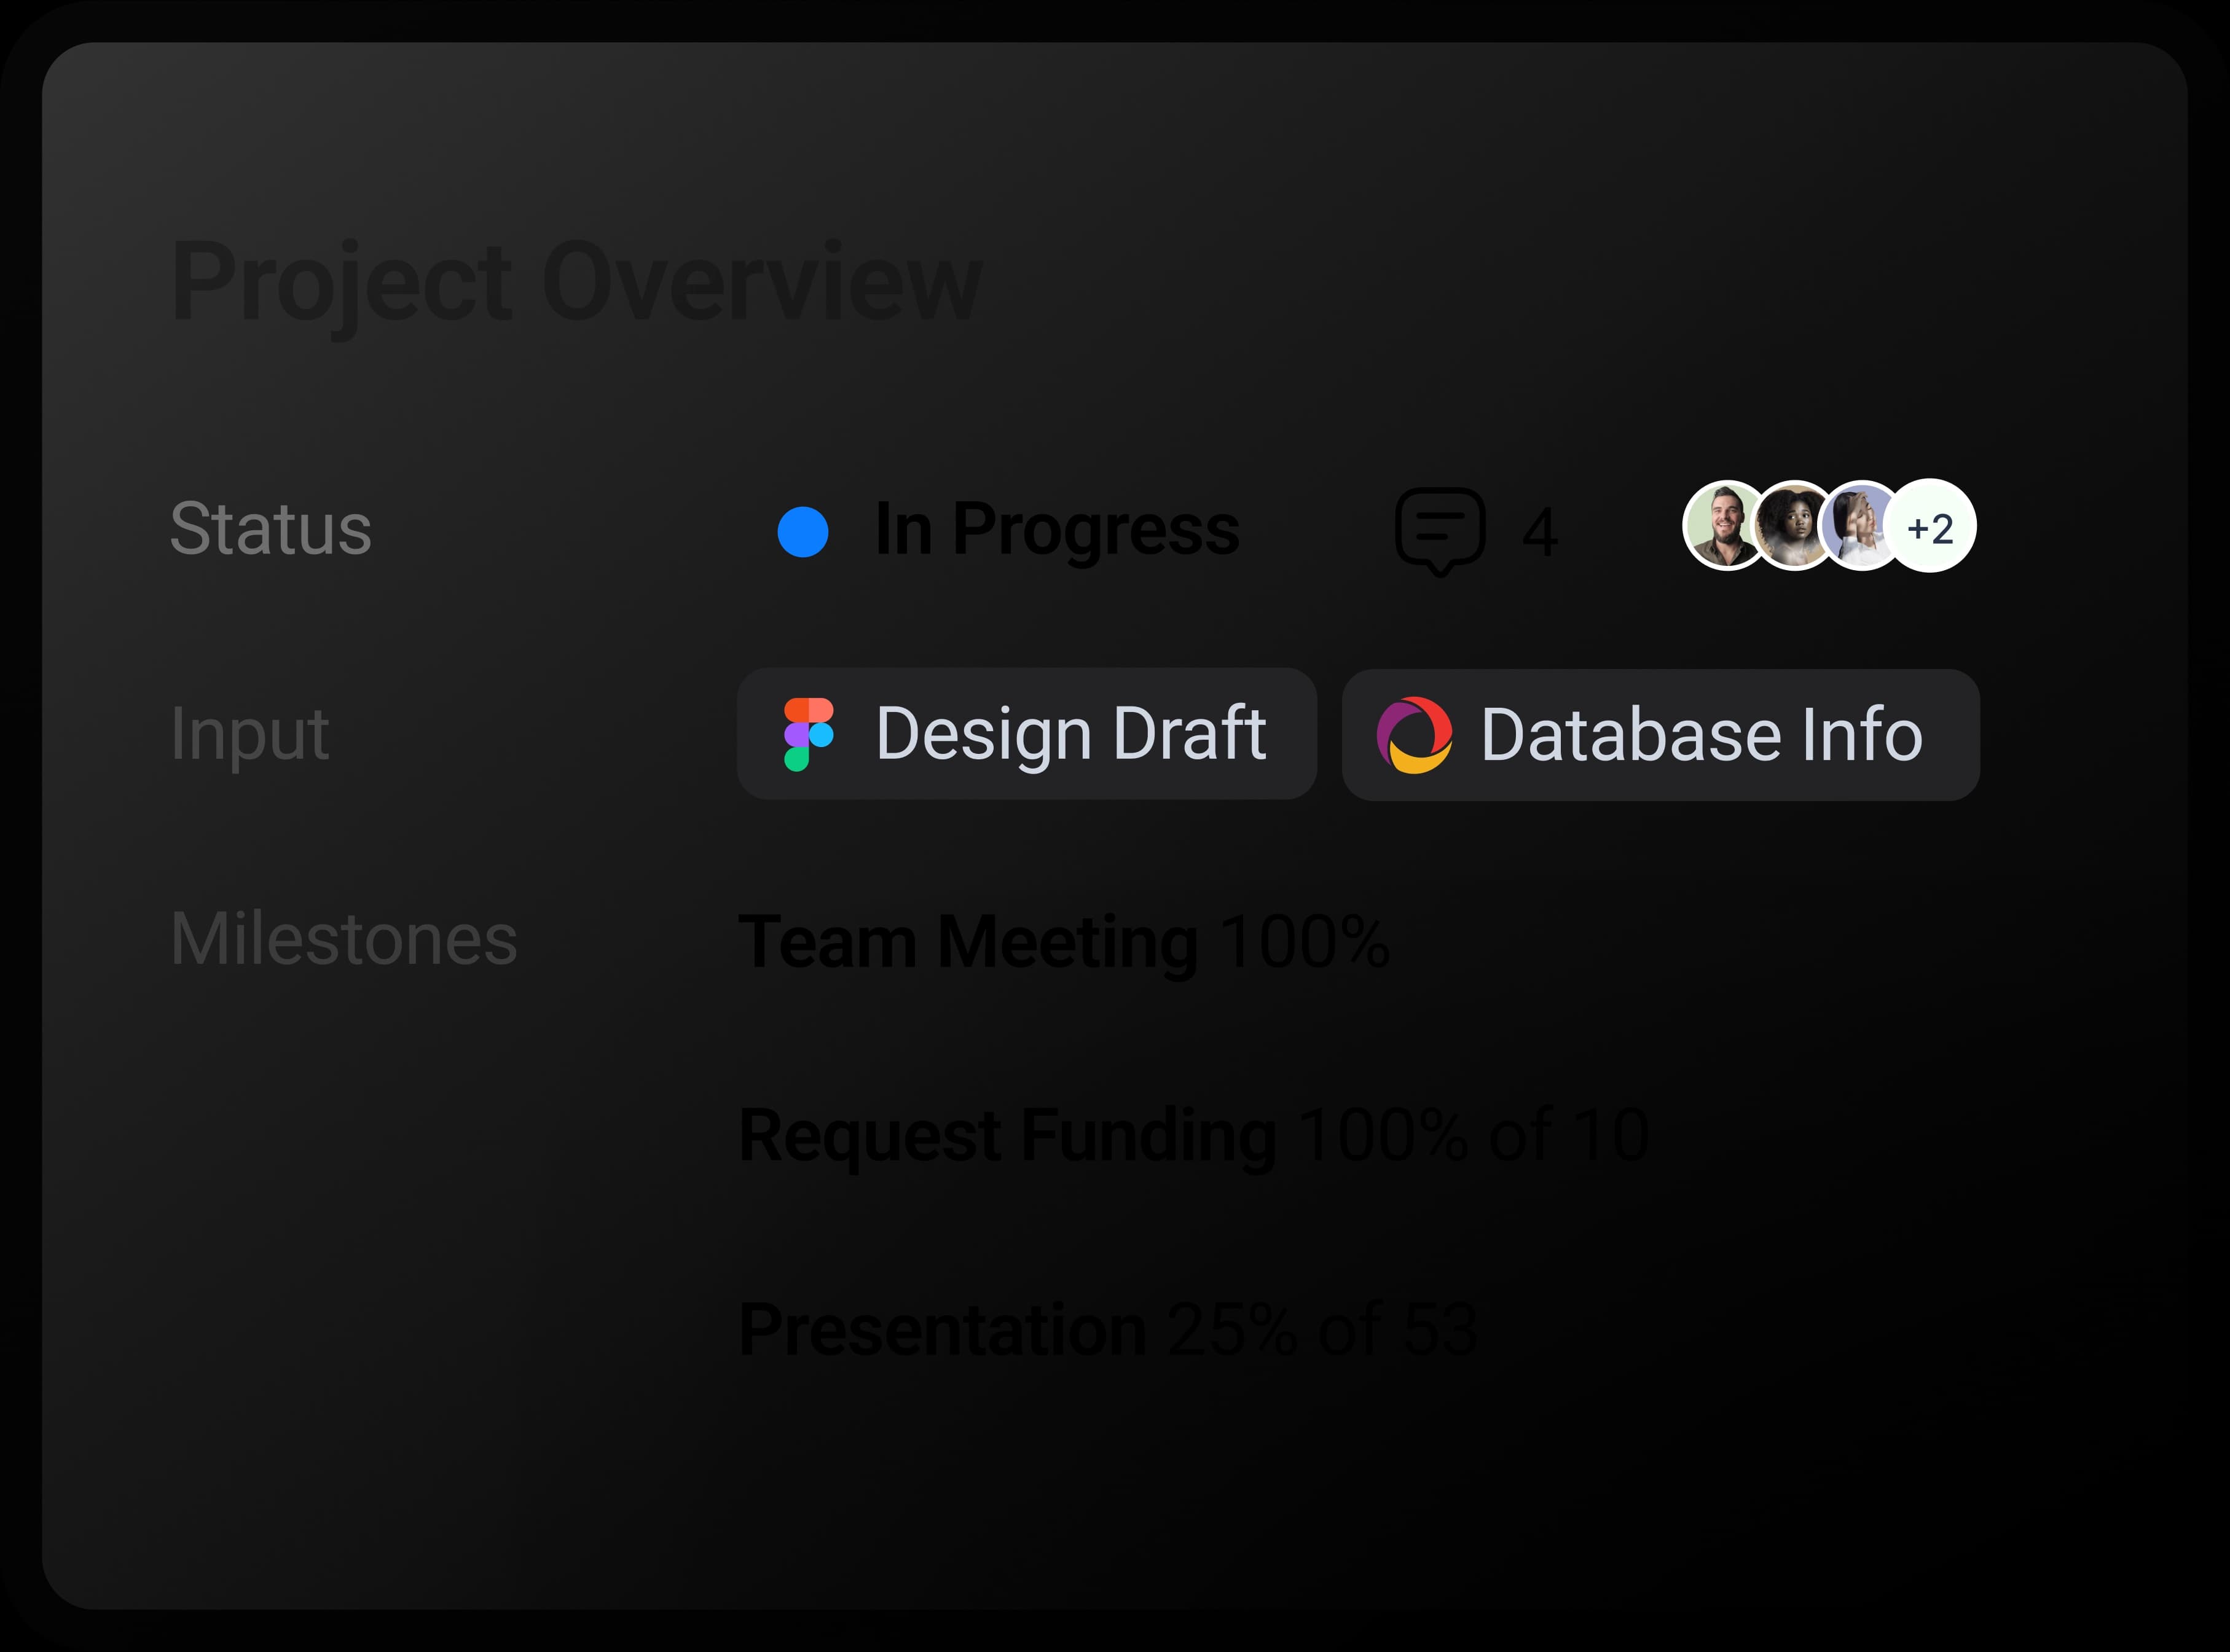Open the Presentation milestone
Screen dimensions: 2230x1652
(x=942, y=1330)
